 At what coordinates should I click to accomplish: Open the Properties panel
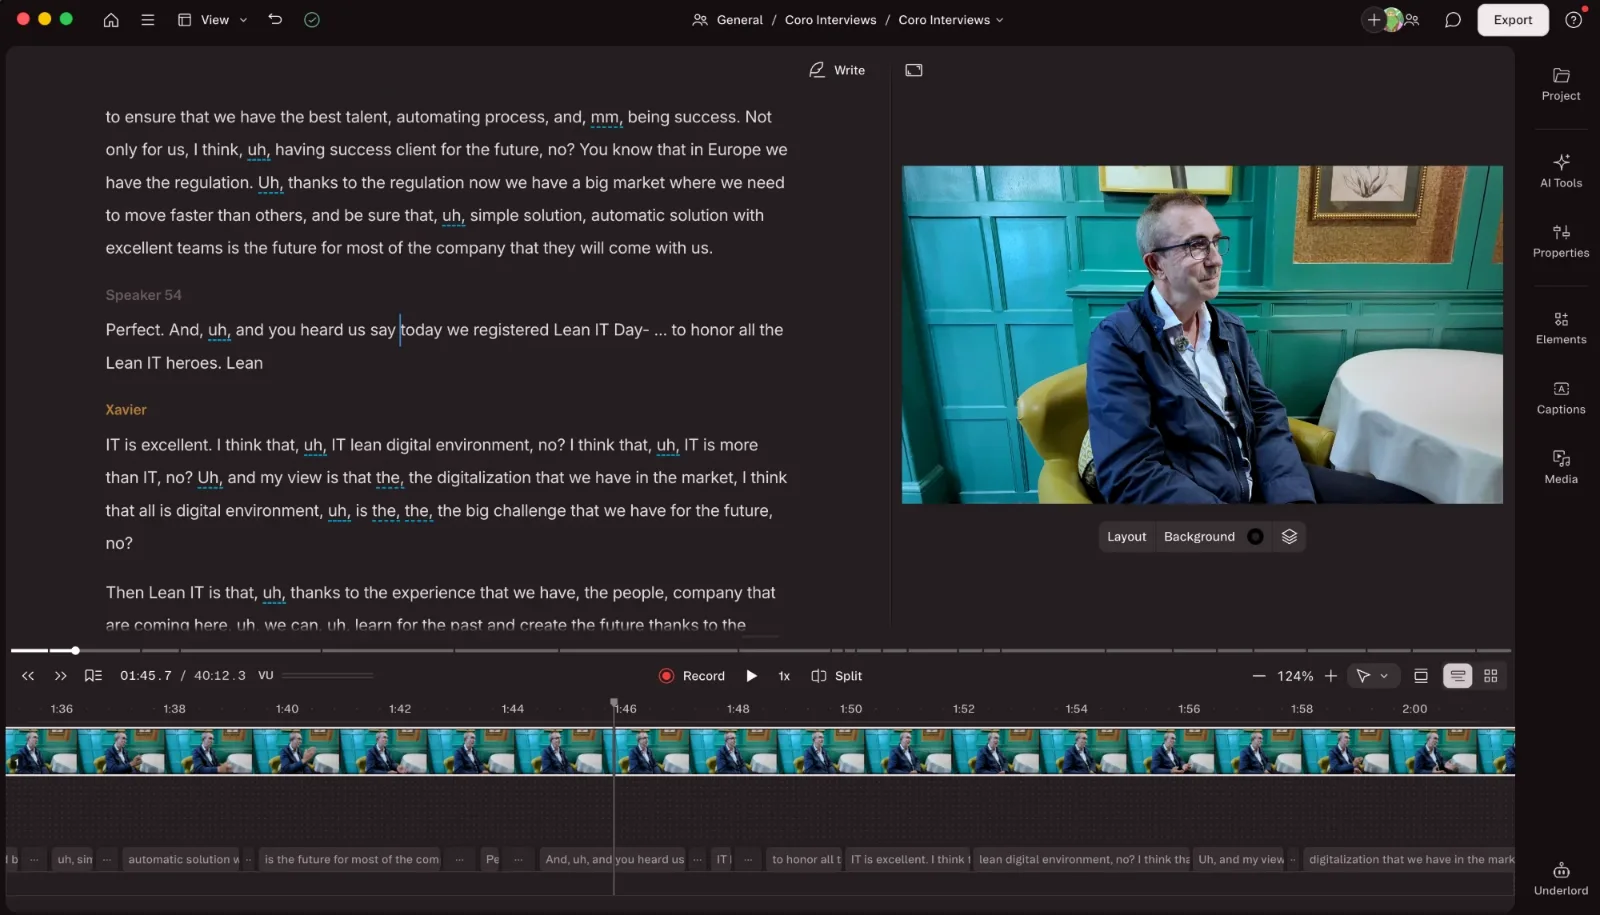[x=1561, y=242]
